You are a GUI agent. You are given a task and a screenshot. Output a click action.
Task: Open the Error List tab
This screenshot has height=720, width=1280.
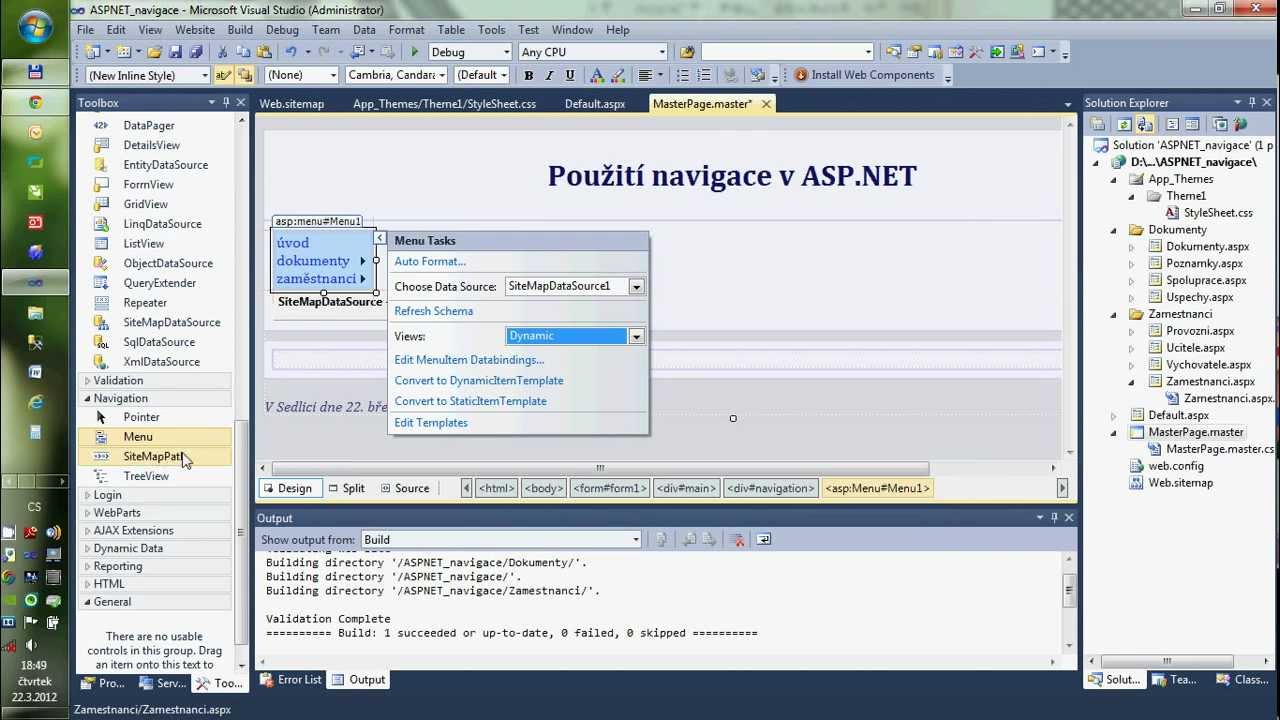click(291, 680)
